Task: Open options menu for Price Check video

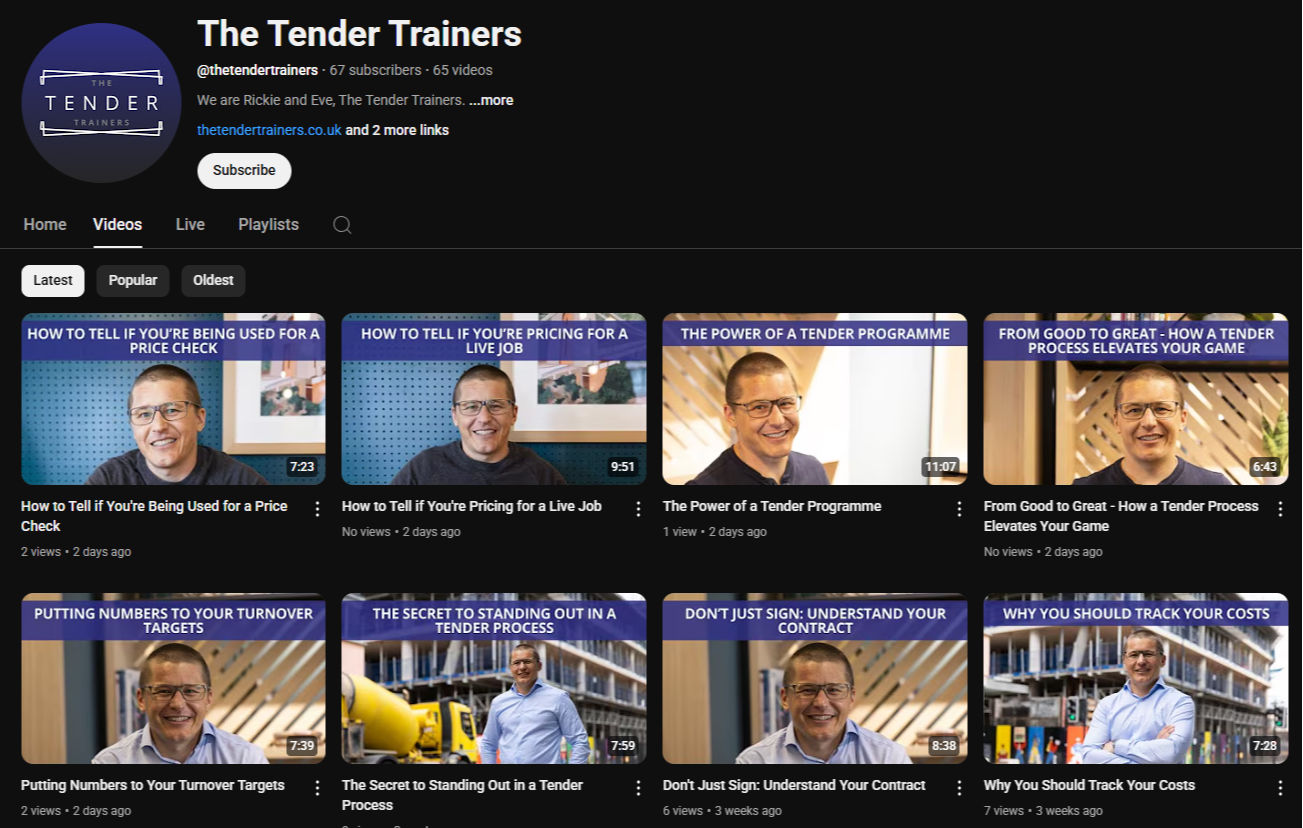Action: [x=318, y=509]
